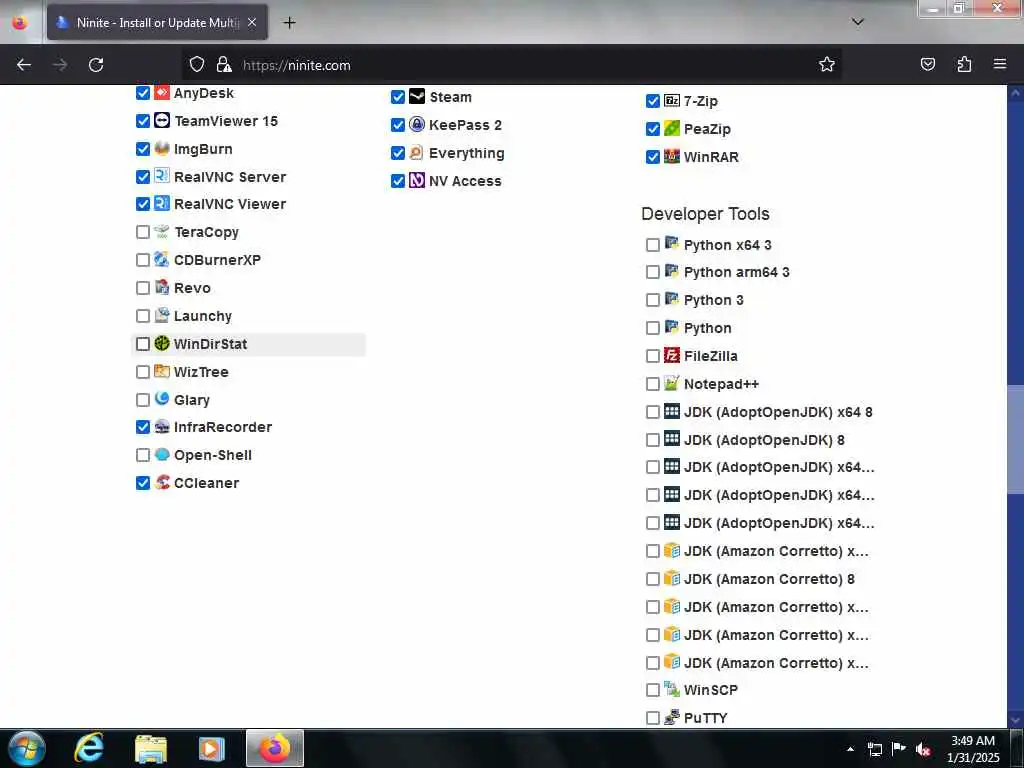Click the page vertical scrollbar thumb
Viewport: 1024px width, 768px height.
coord(1015,440)
